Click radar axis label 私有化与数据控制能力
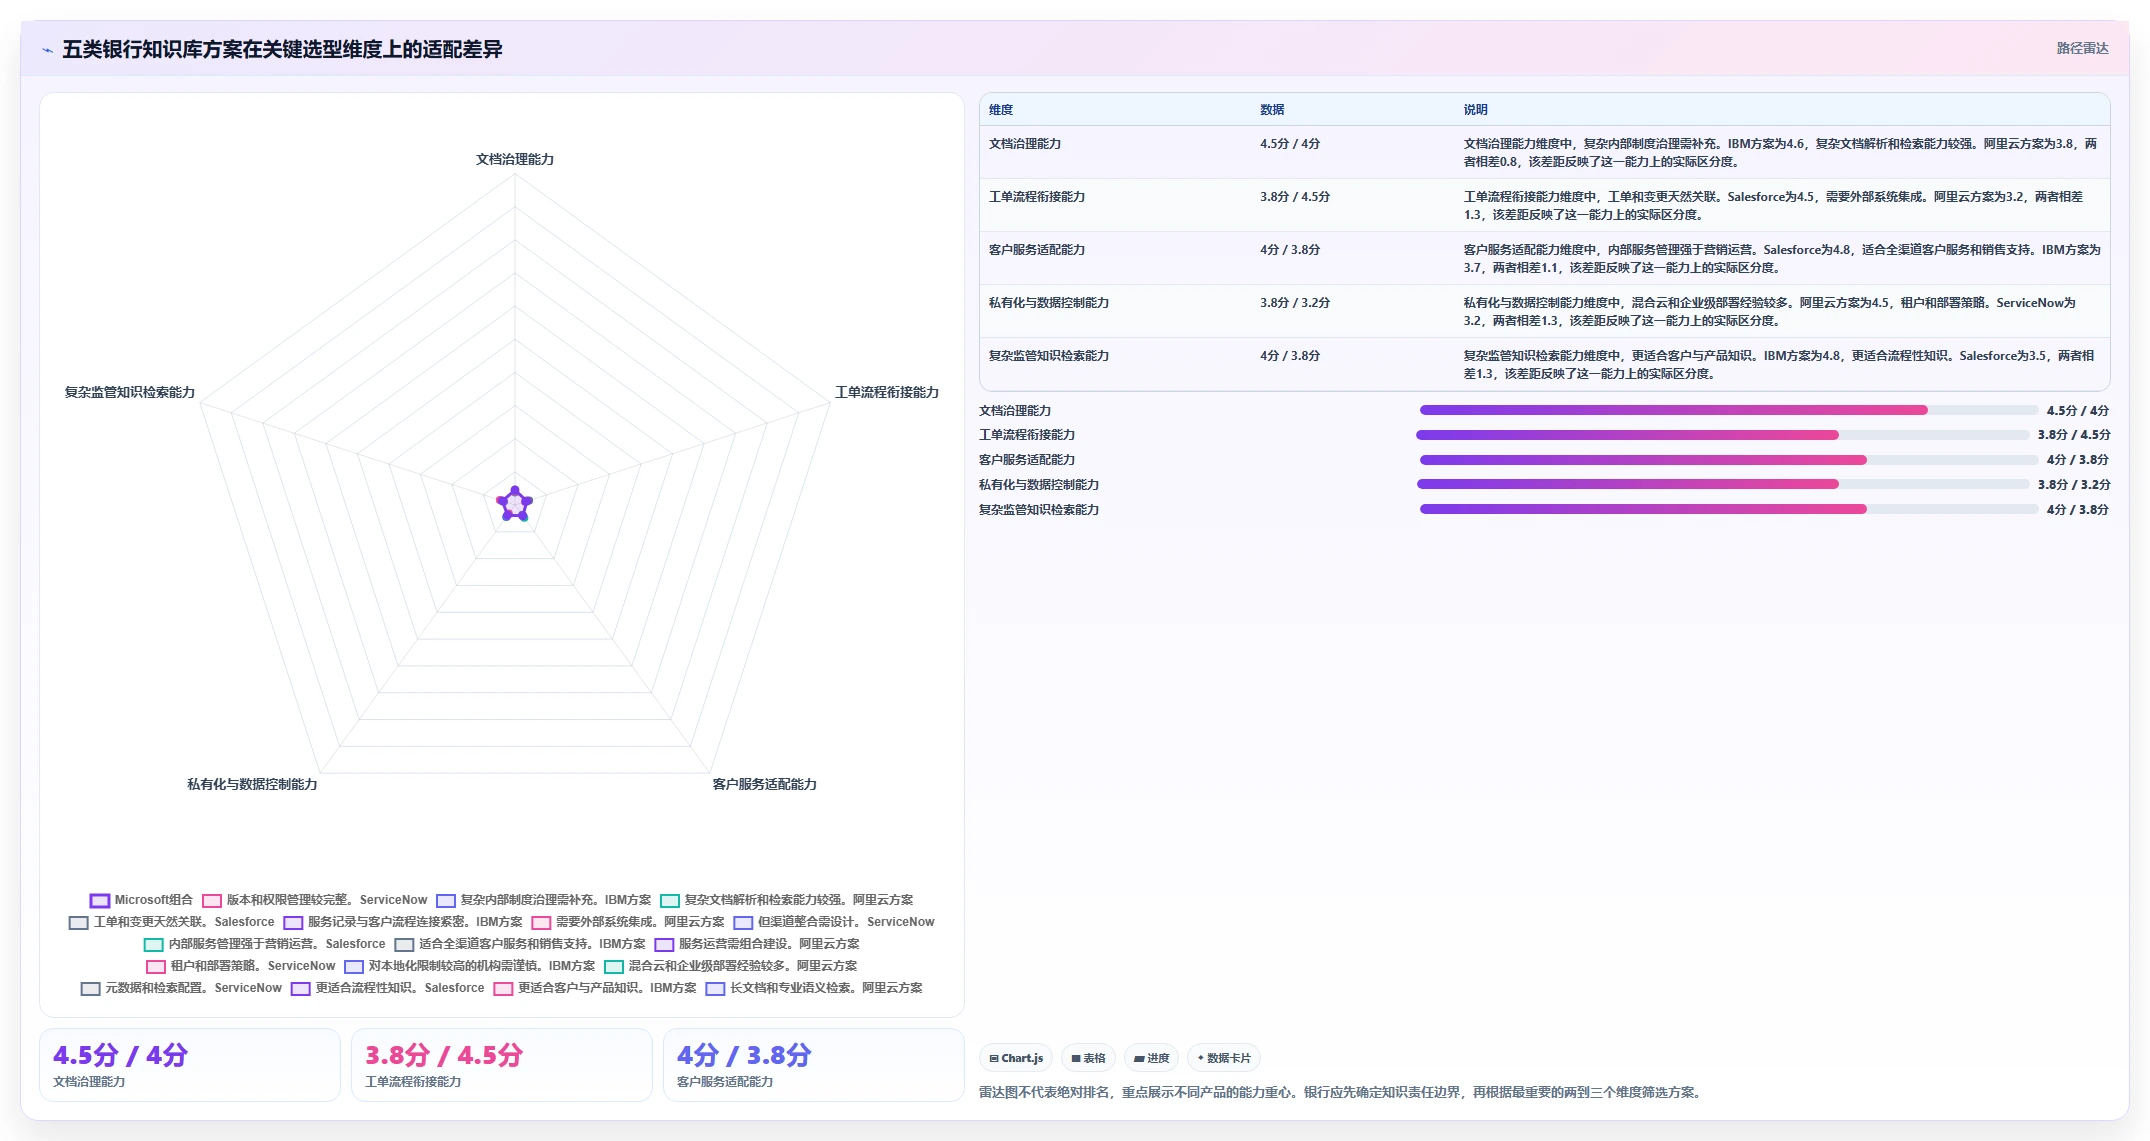Image resolution: width=2150 pixels, height=1141 pixels. (252, 784)
